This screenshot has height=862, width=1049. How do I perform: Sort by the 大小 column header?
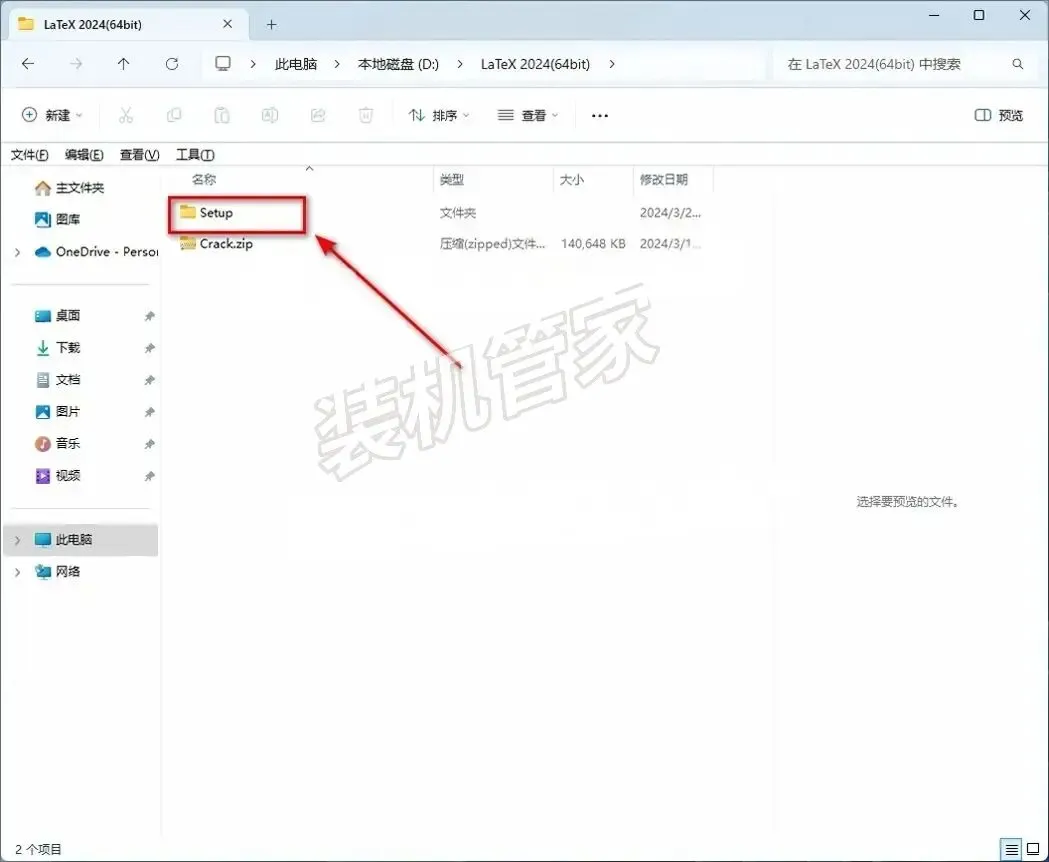[571, 179]
